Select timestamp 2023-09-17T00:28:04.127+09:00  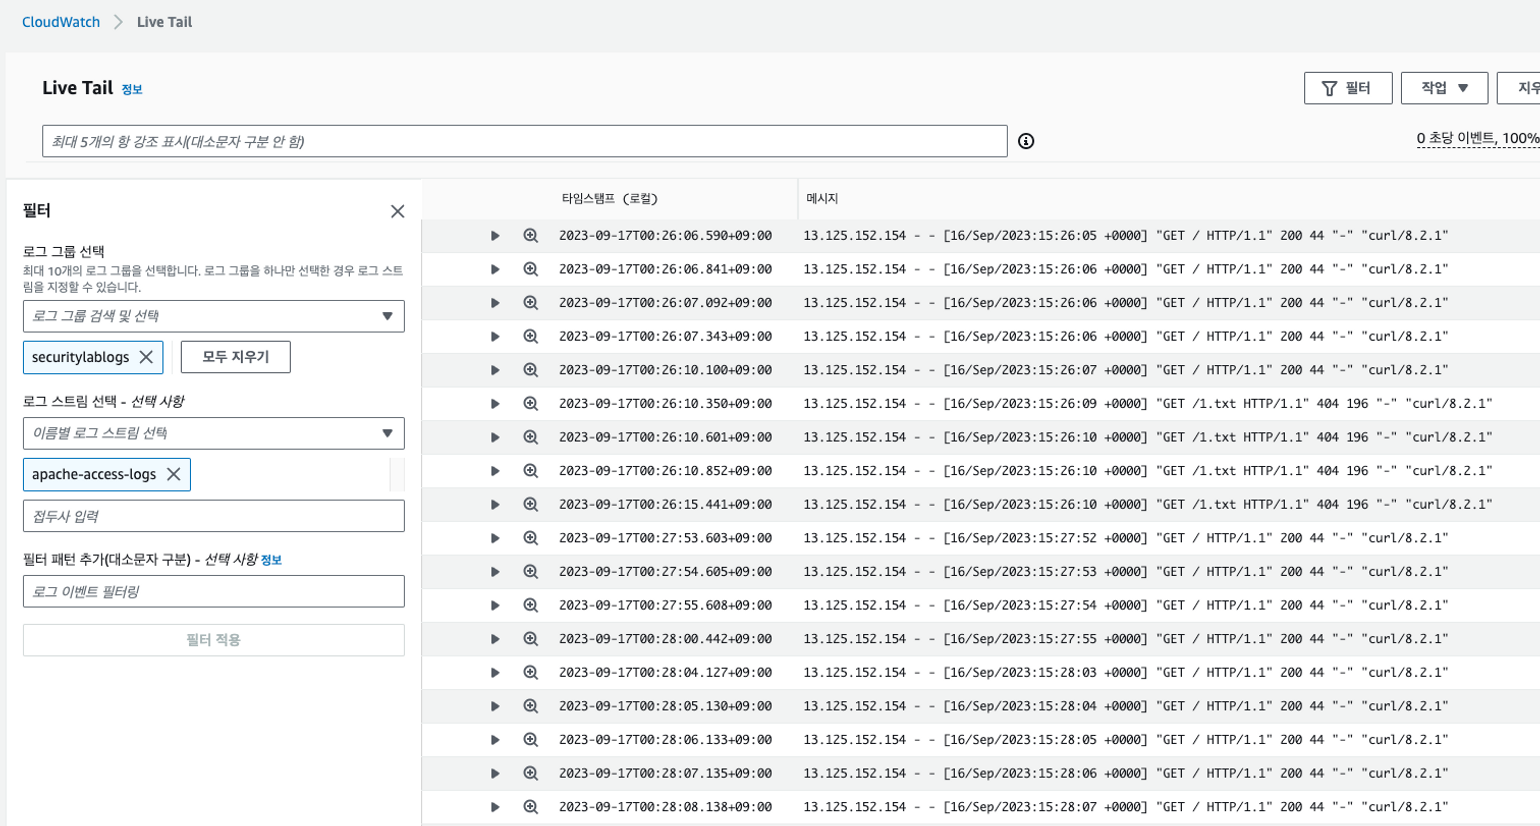click(x=665, y=673)
